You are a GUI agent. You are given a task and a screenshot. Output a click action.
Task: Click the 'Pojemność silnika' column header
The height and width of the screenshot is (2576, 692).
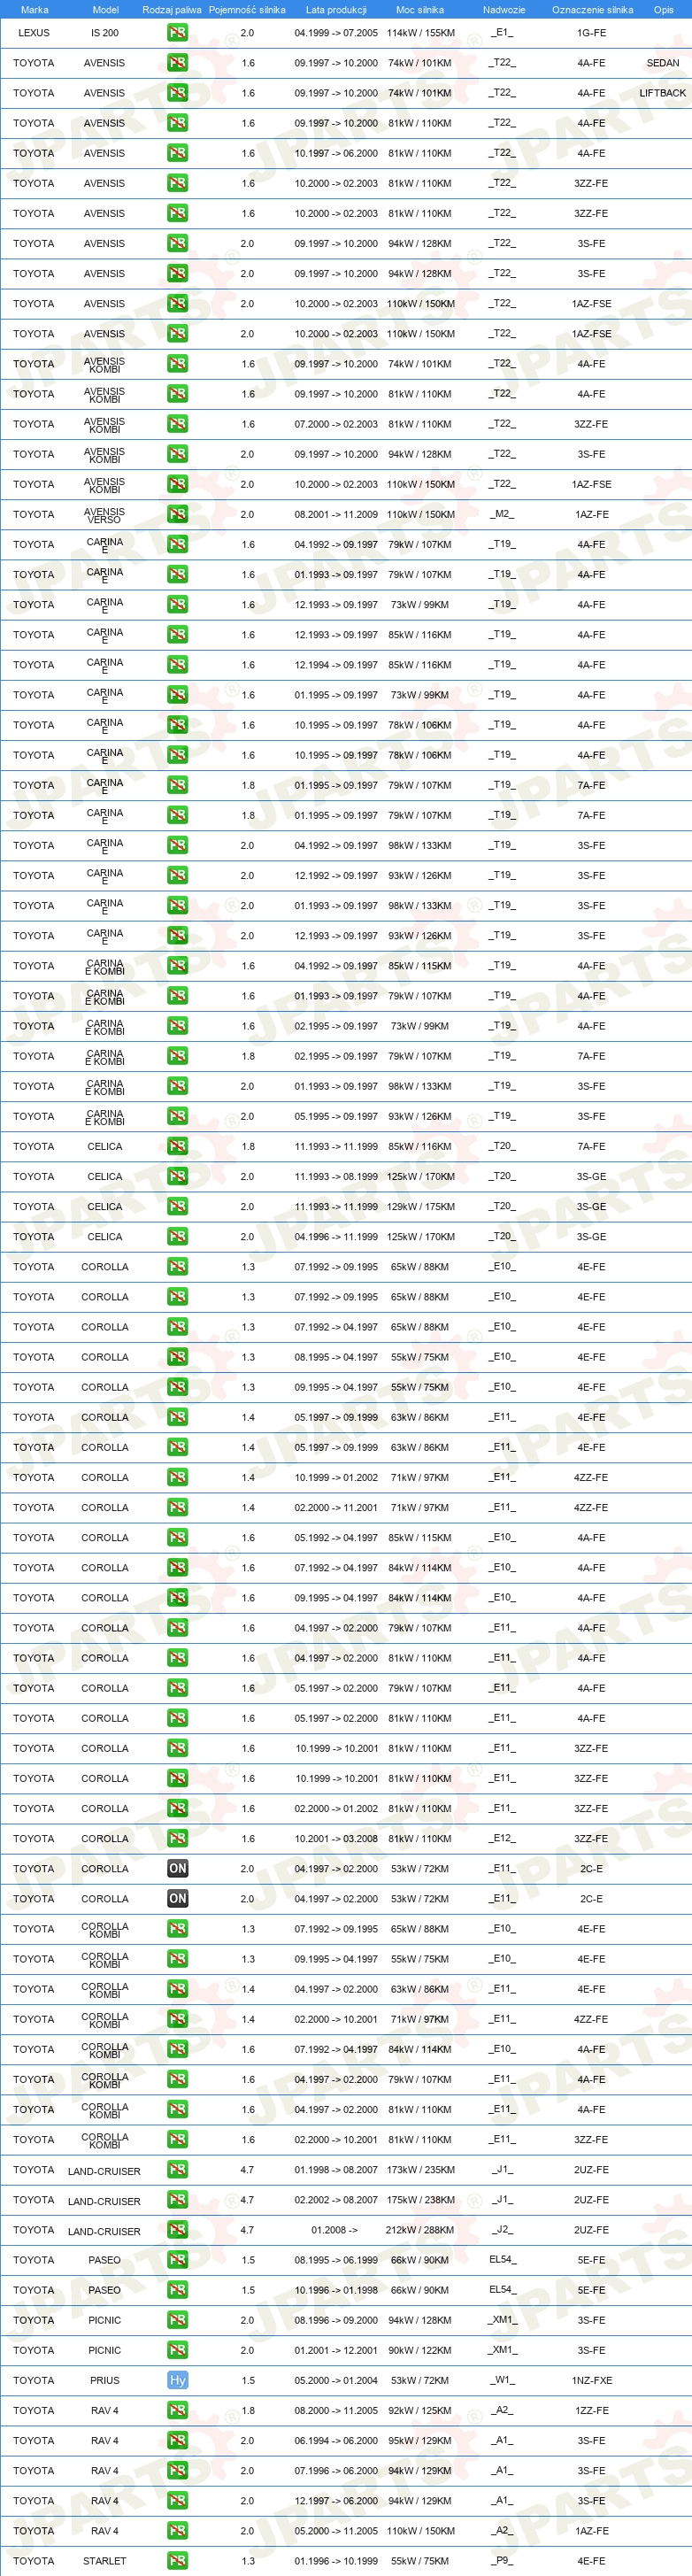click(x=247, y=9)
